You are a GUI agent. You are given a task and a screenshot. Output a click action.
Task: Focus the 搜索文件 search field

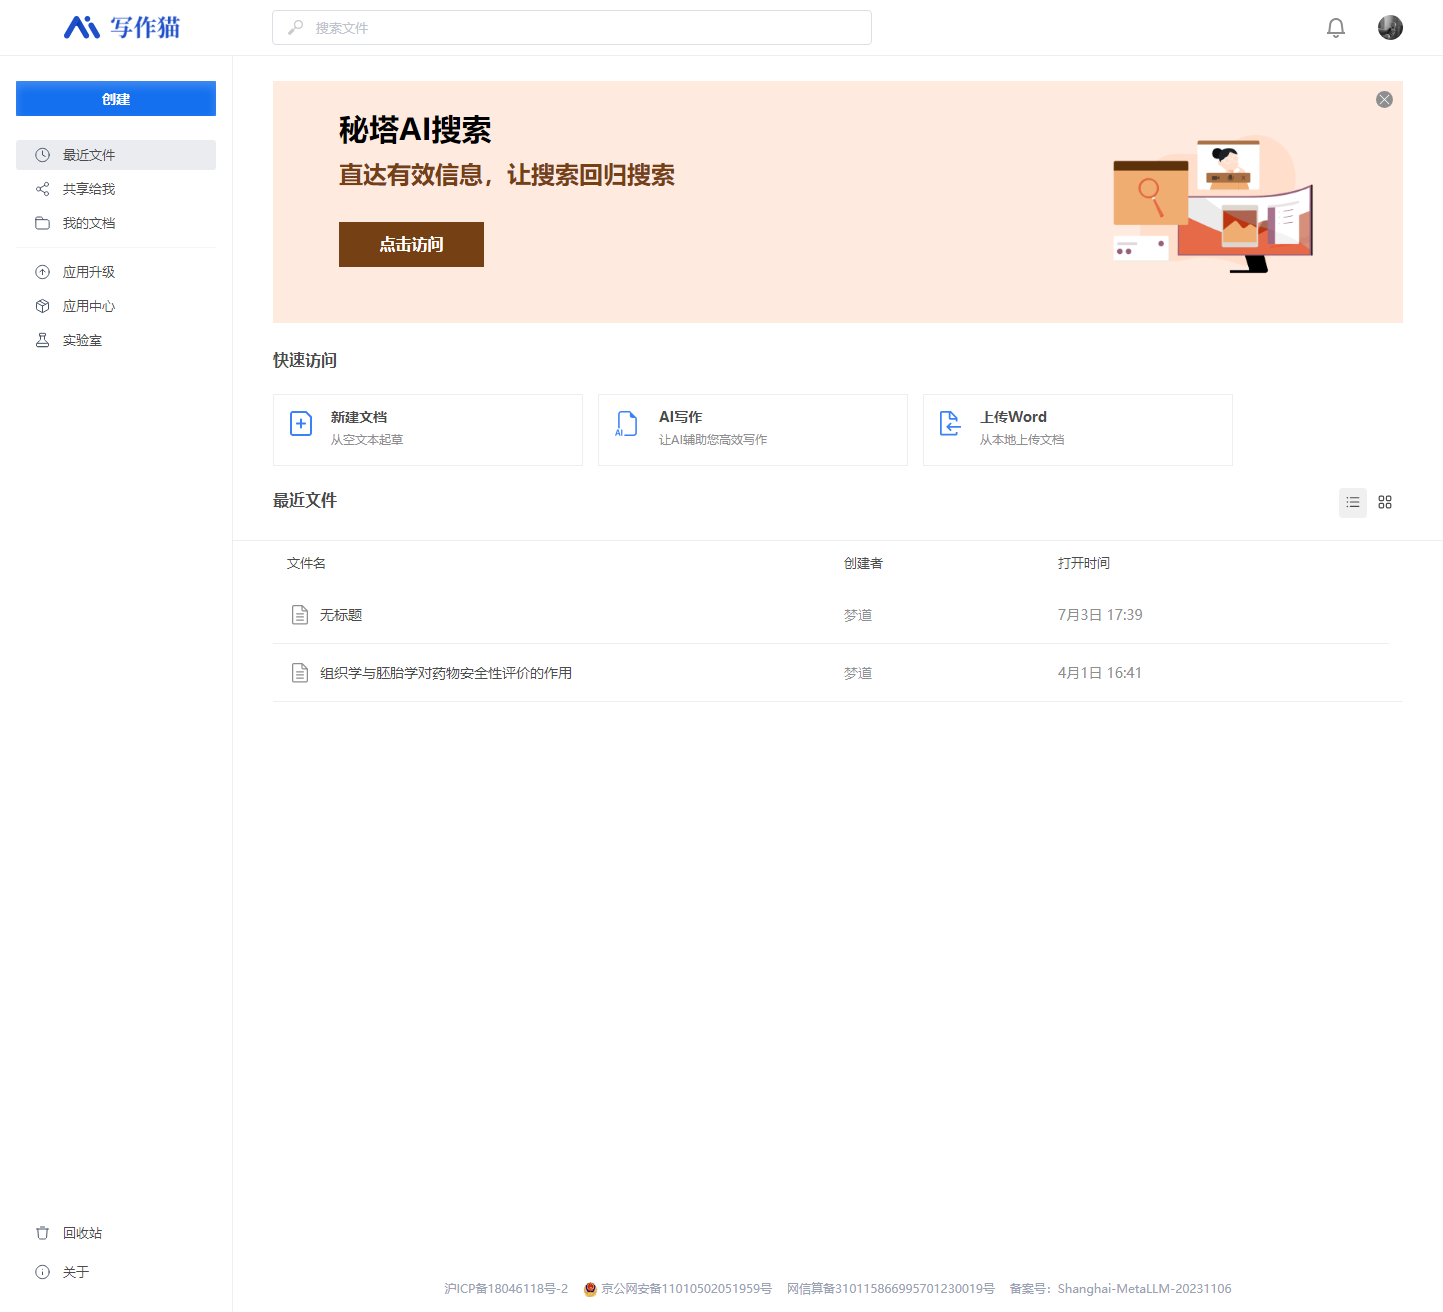coord(572,28)
